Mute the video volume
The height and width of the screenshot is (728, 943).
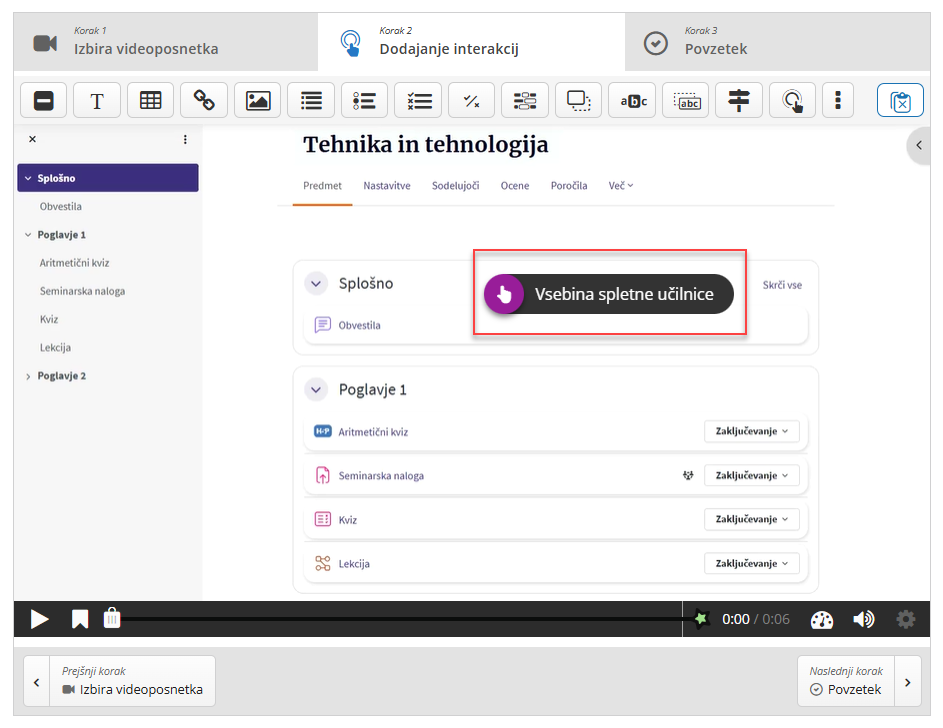point(863,619)
